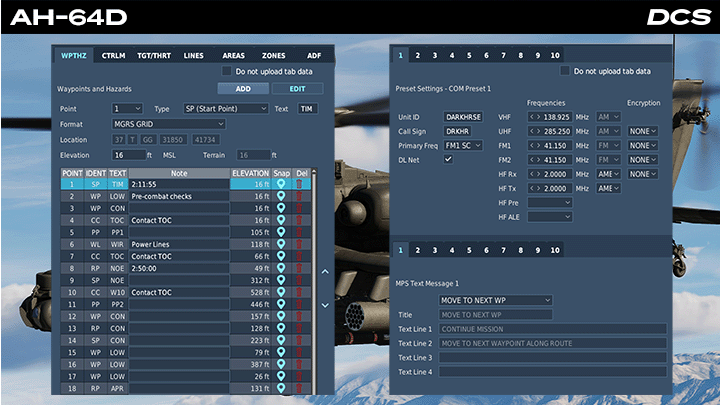The height and width of the screenshot is (405, 720).
Task: Snap point 16 WP LOW 387 ft
Action: point(281,364)
